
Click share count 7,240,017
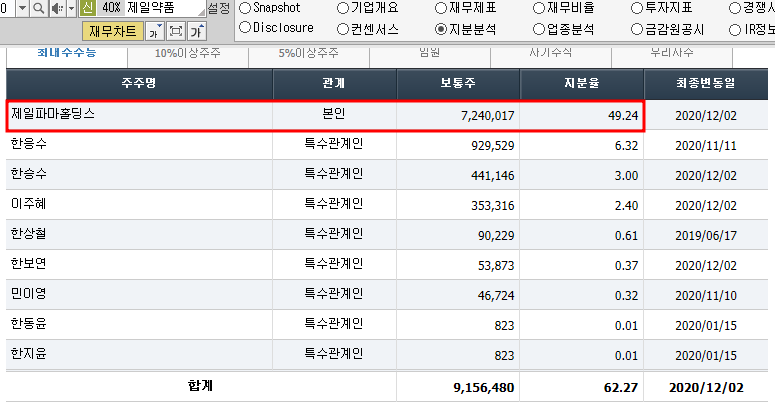point(487,116)
